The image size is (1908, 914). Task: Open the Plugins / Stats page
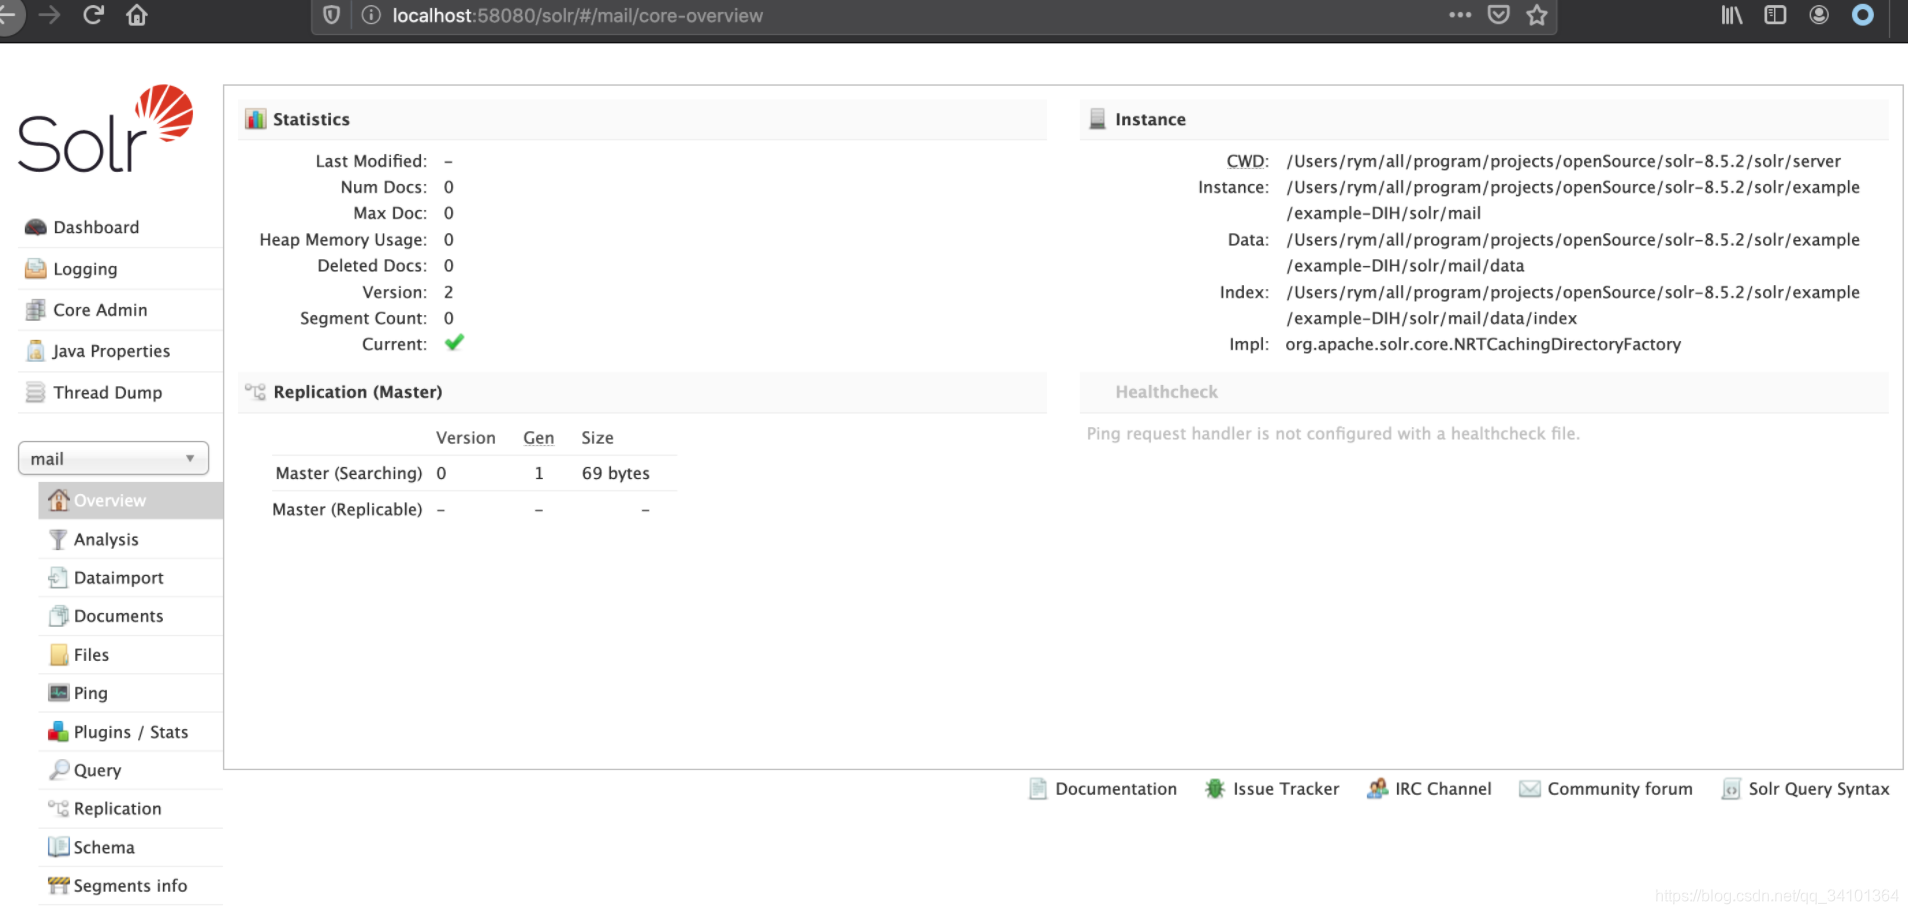pyautogui.click(x=130, y=732)
